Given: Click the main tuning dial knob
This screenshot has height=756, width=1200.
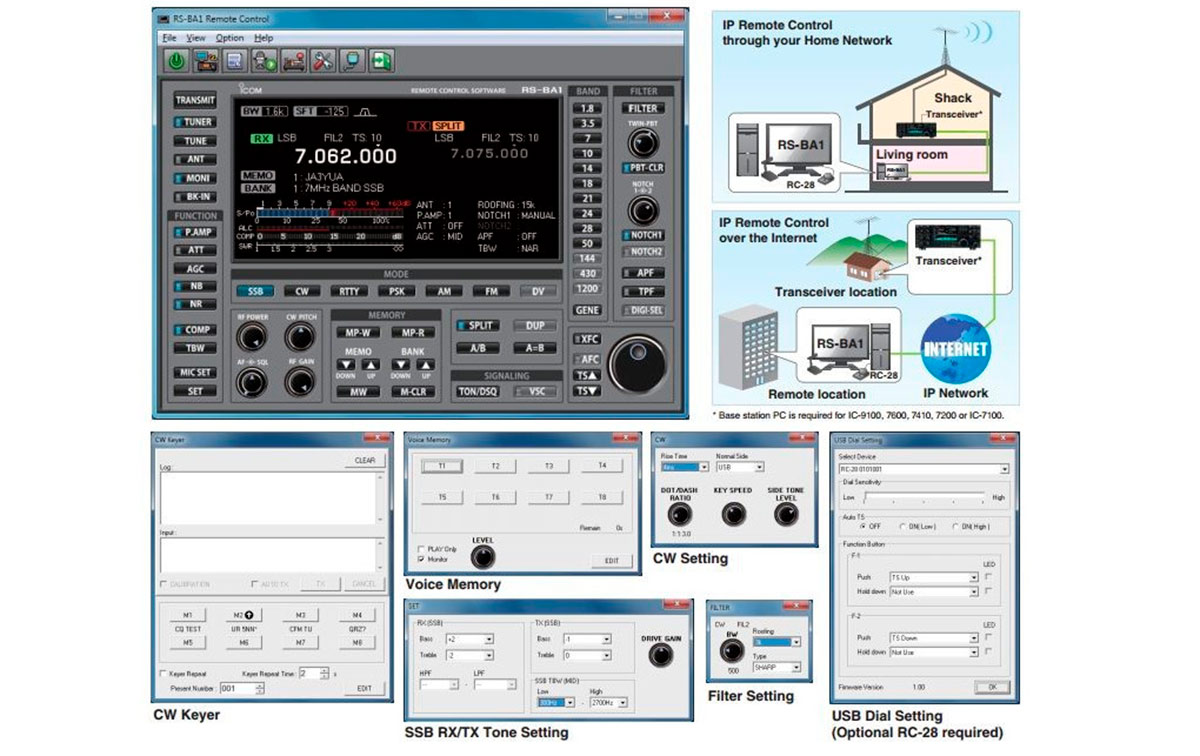Looking at the screenshot, I should pyautogui.click(x=639, y=363).
